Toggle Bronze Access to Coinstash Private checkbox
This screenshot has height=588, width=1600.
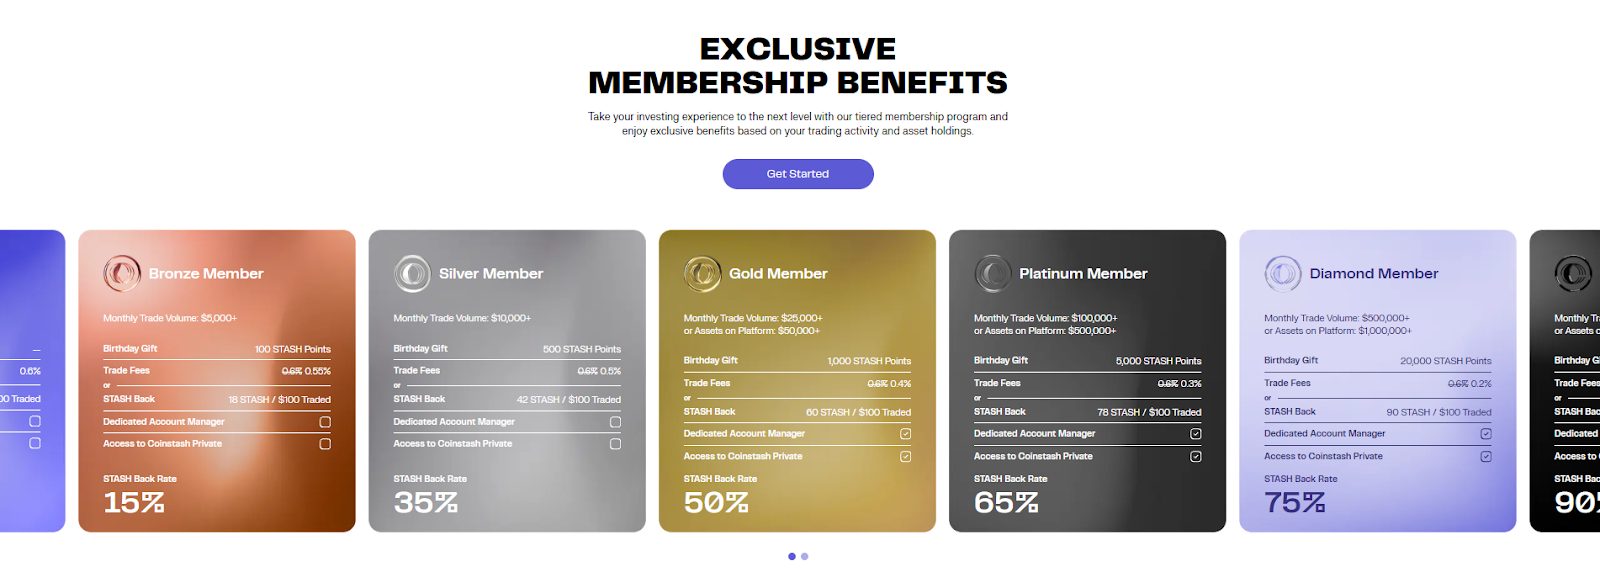pos(325,444)
